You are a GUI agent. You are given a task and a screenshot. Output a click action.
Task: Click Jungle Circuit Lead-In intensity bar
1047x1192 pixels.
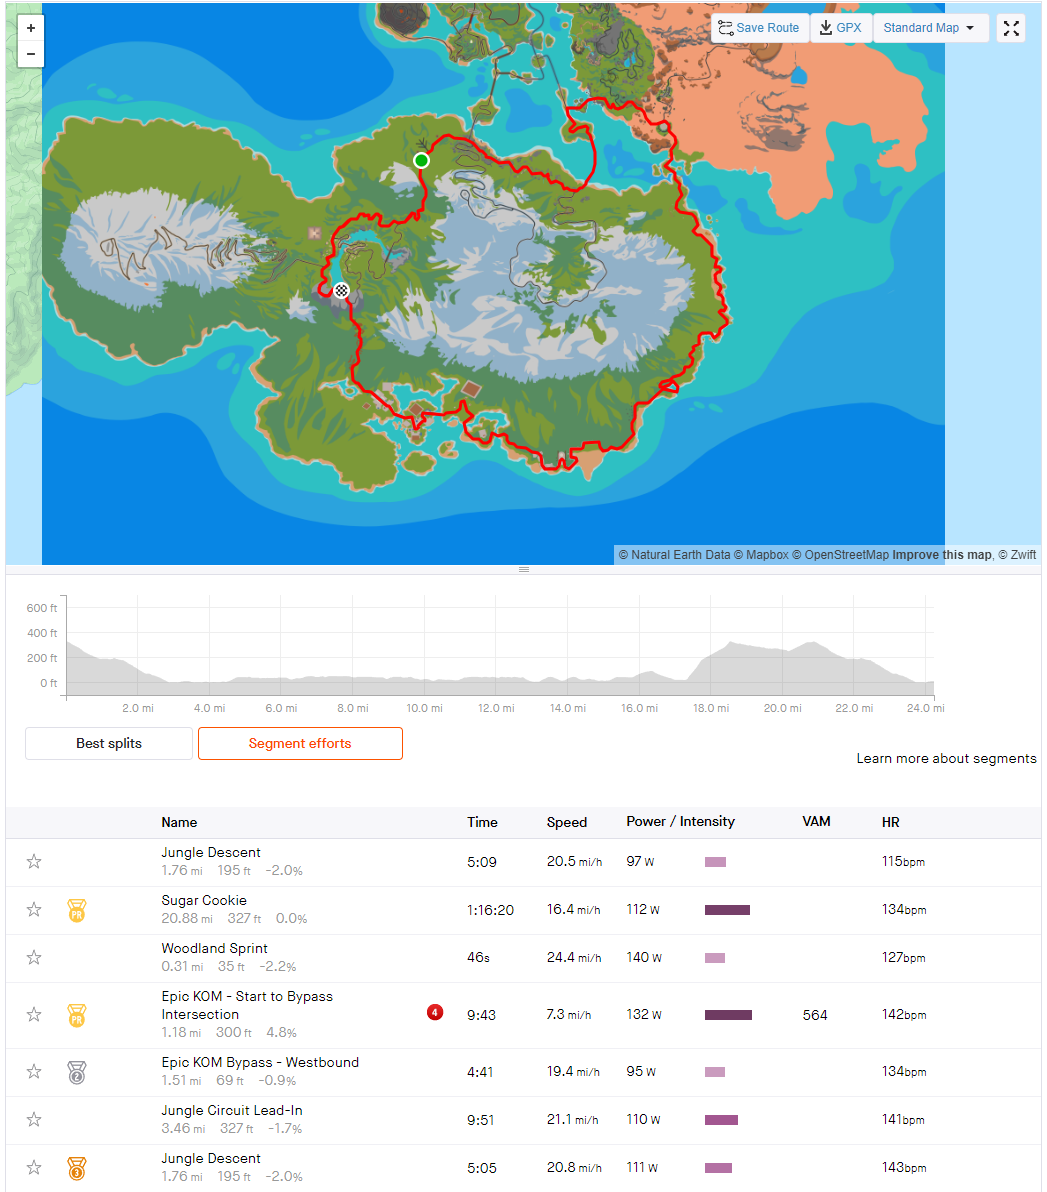(722, 1120)
